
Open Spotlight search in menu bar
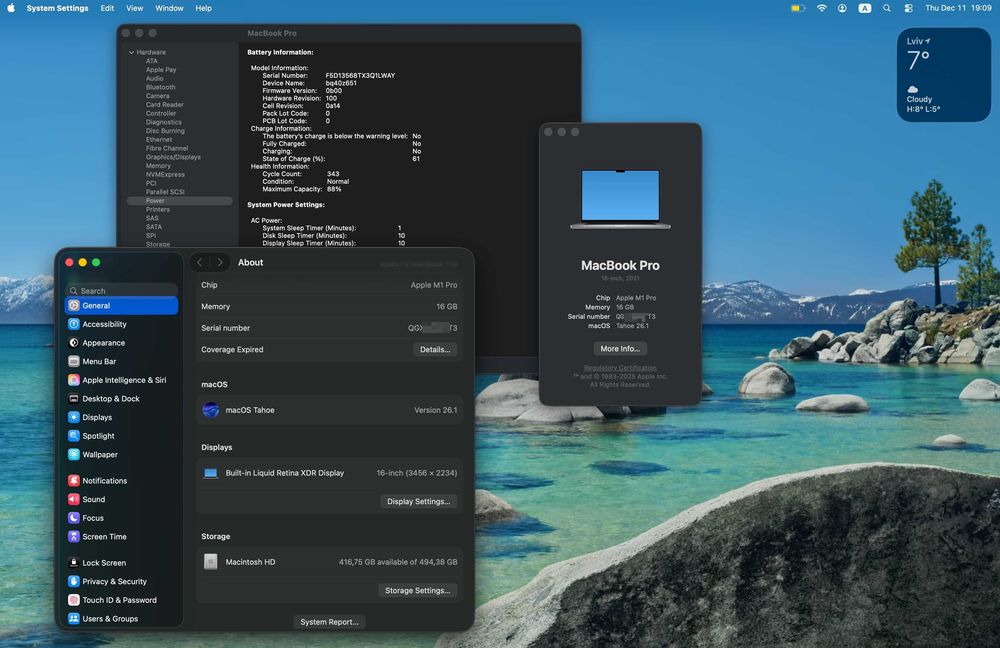886,8
